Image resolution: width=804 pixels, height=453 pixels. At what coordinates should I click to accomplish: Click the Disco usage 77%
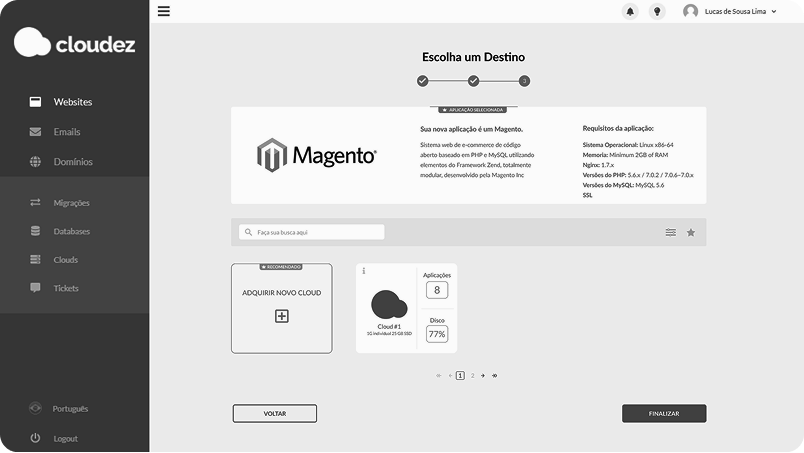[x=437, y=334]
